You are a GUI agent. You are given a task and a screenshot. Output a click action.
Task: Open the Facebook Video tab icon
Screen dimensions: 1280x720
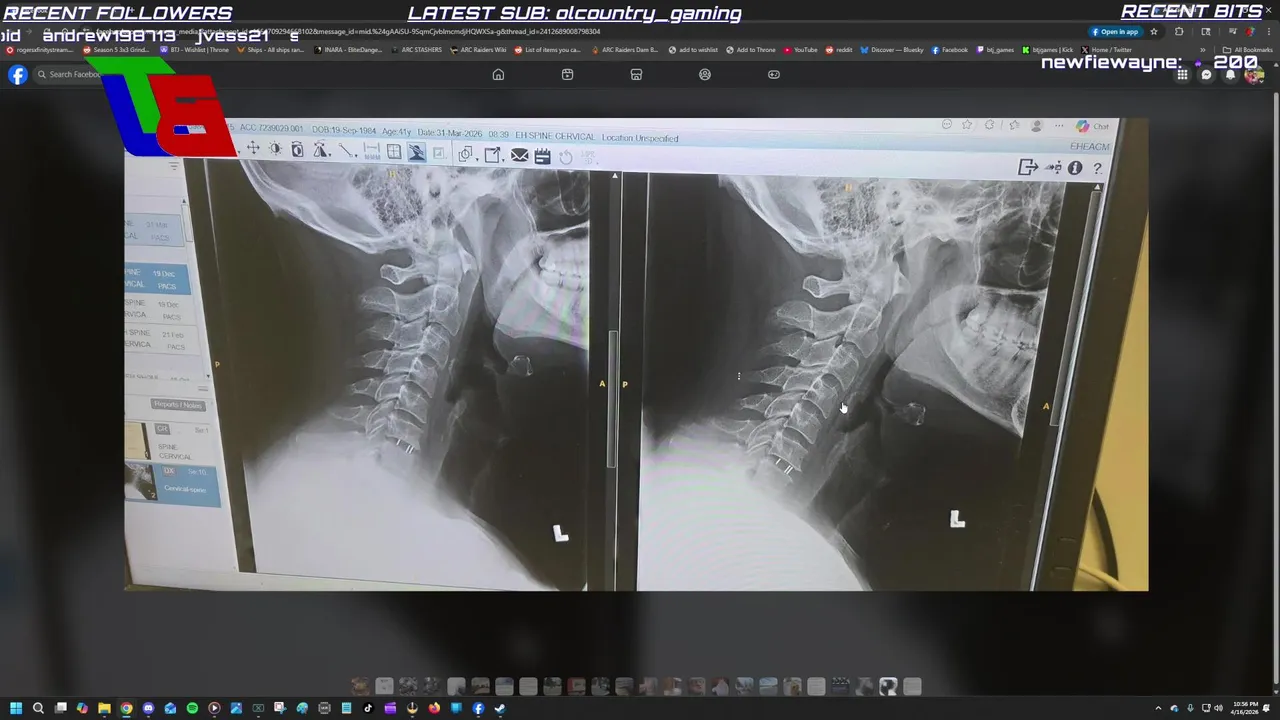pyautogui.click(x=567, y=74)
